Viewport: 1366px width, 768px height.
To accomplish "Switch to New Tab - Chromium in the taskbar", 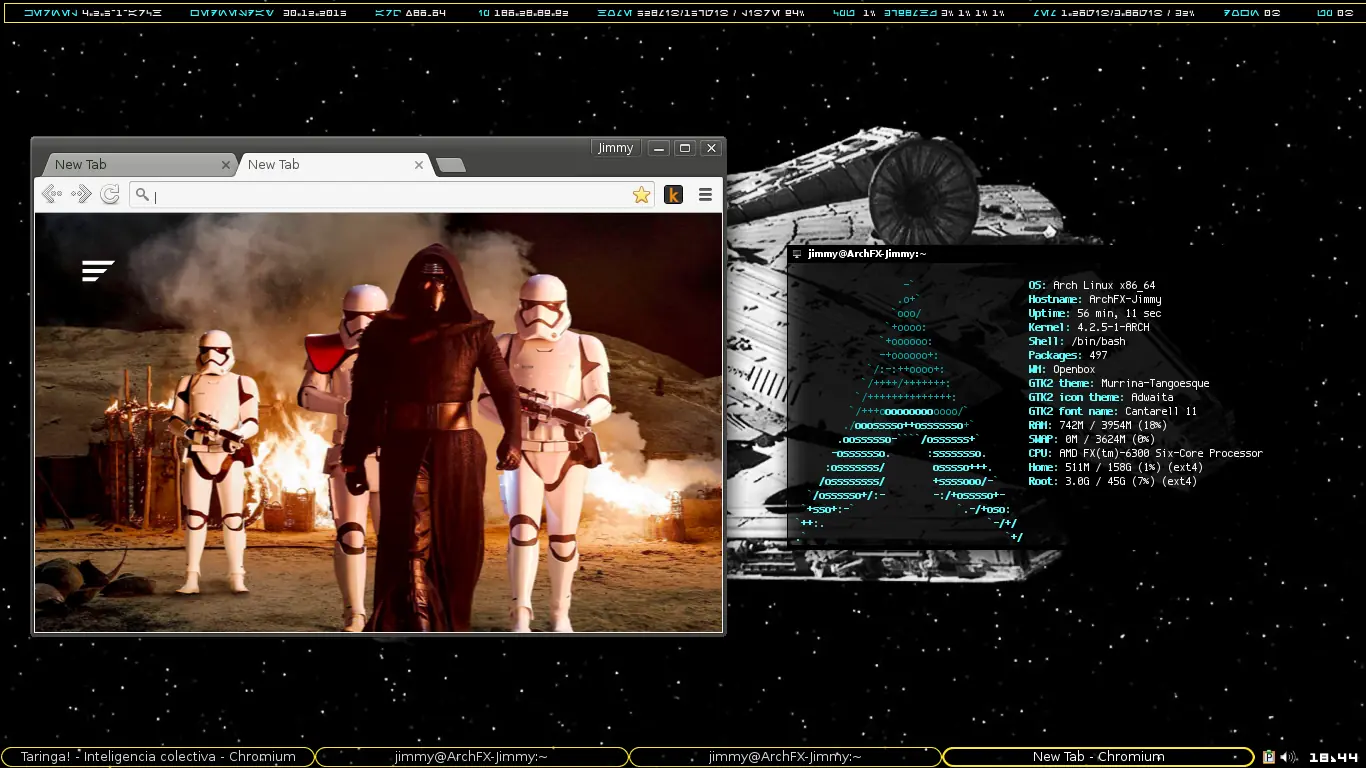I will [x=1098, y=757].
